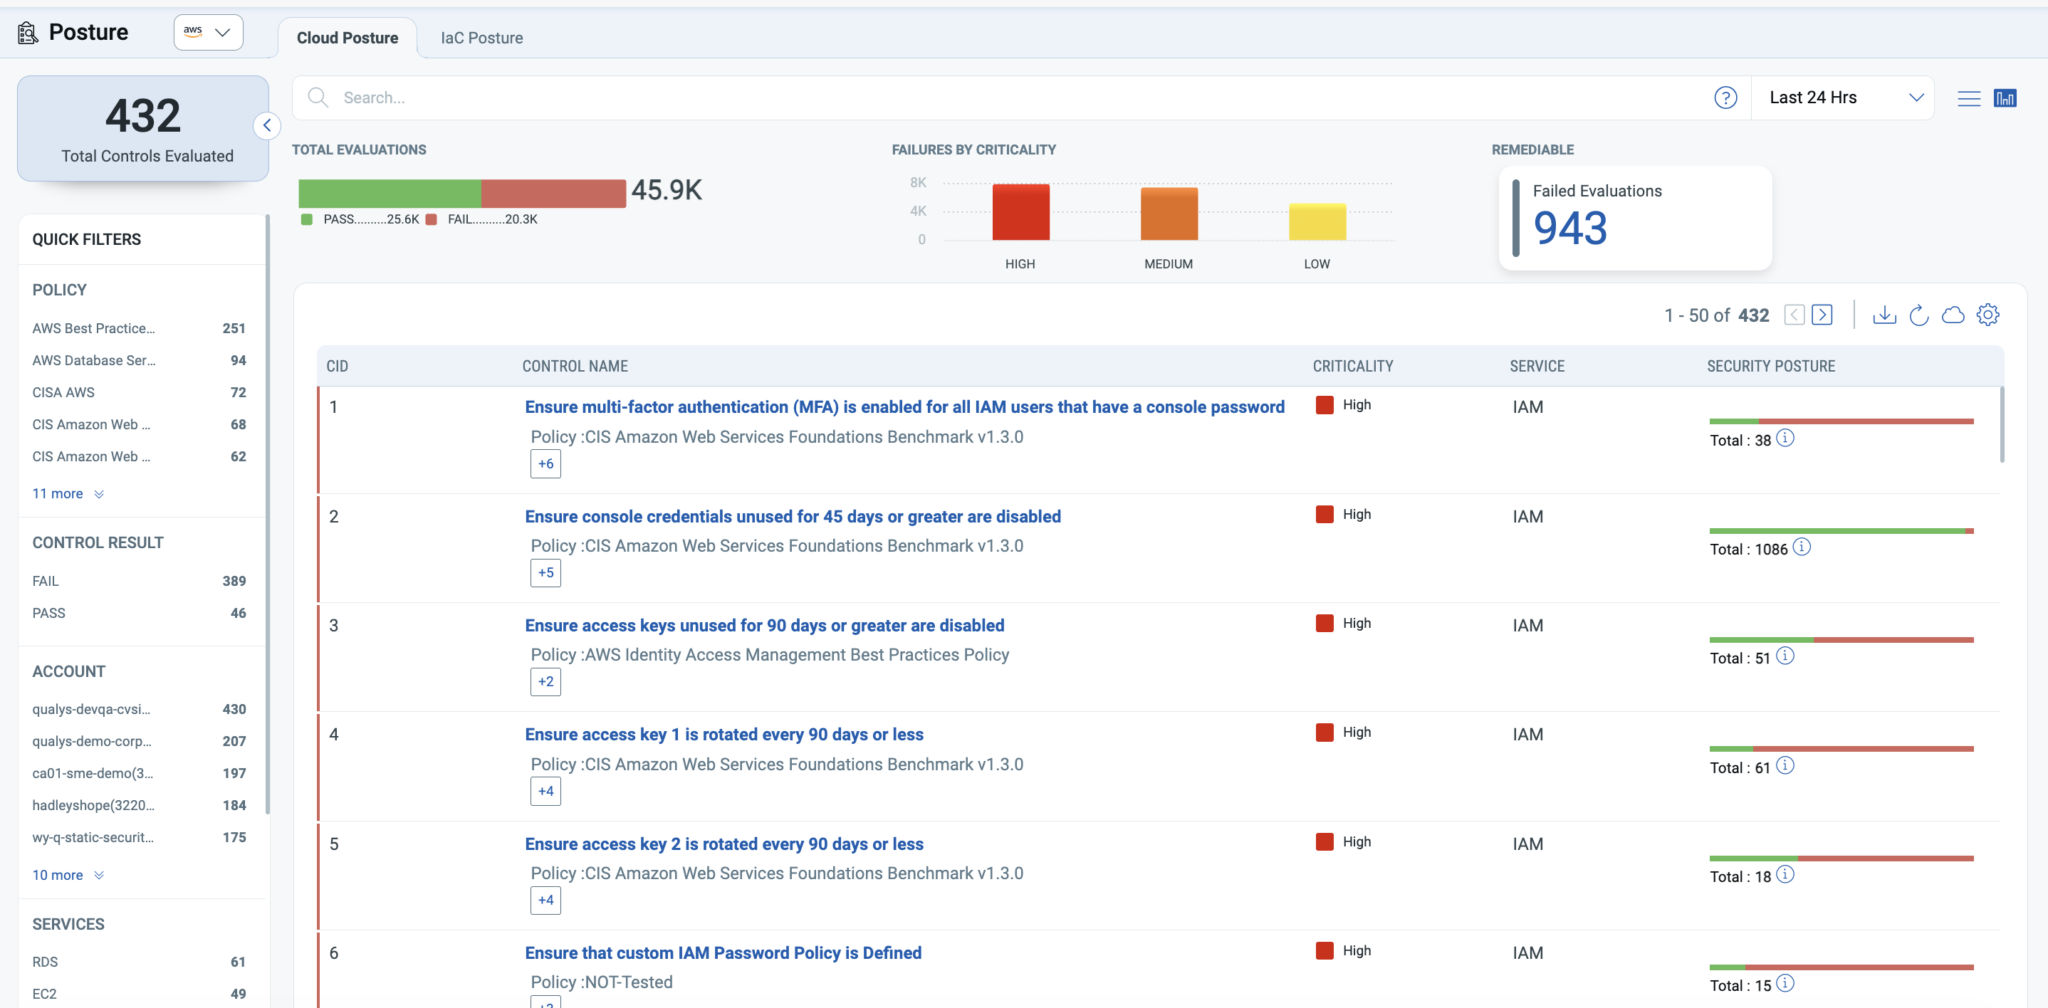The width and height of the screenshot is (2048, 1008).
Task: Expand 10 more accounts
Action: coord(68,875)
